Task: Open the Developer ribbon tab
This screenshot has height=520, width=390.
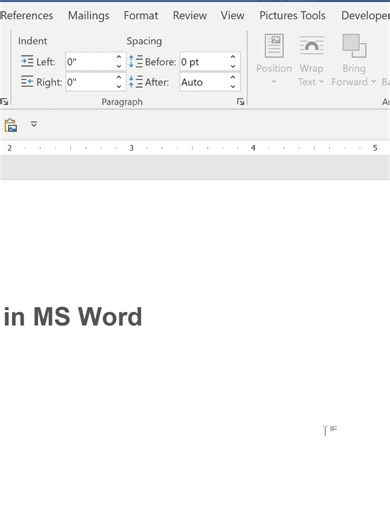Action: coord(365,15)
